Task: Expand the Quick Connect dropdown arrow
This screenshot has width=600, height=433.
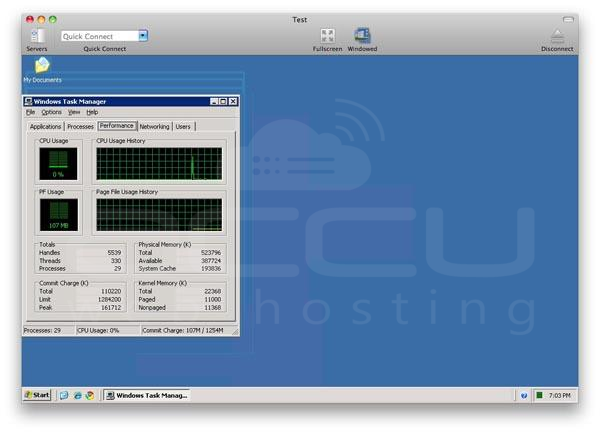Action: 143,36
